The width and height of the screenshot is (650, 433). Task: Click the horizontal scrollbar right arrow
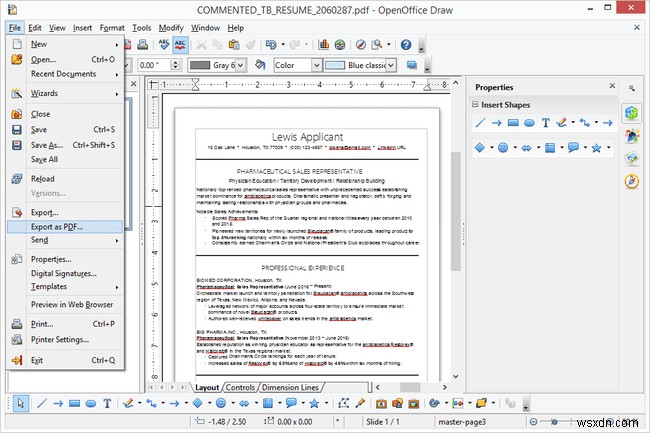pos(445,387)
